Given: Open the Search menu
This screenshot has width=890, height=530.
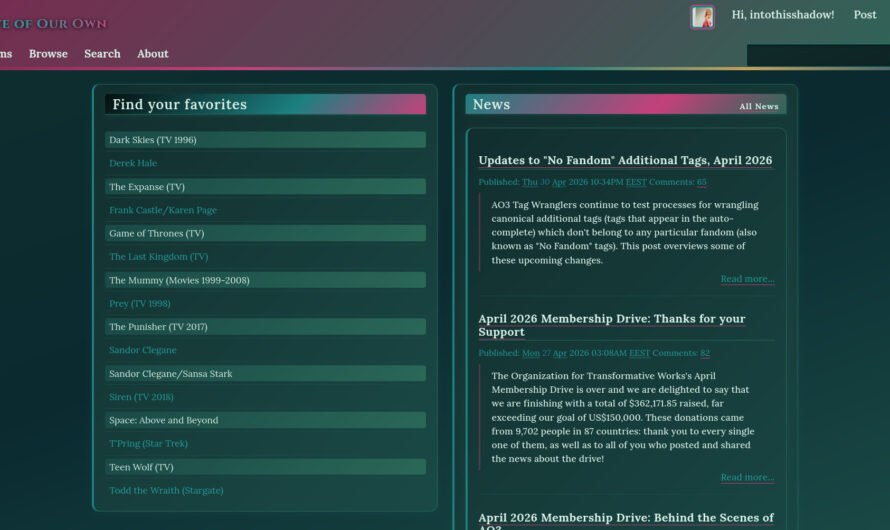Looking at the screenshot, I should [102, 54].
